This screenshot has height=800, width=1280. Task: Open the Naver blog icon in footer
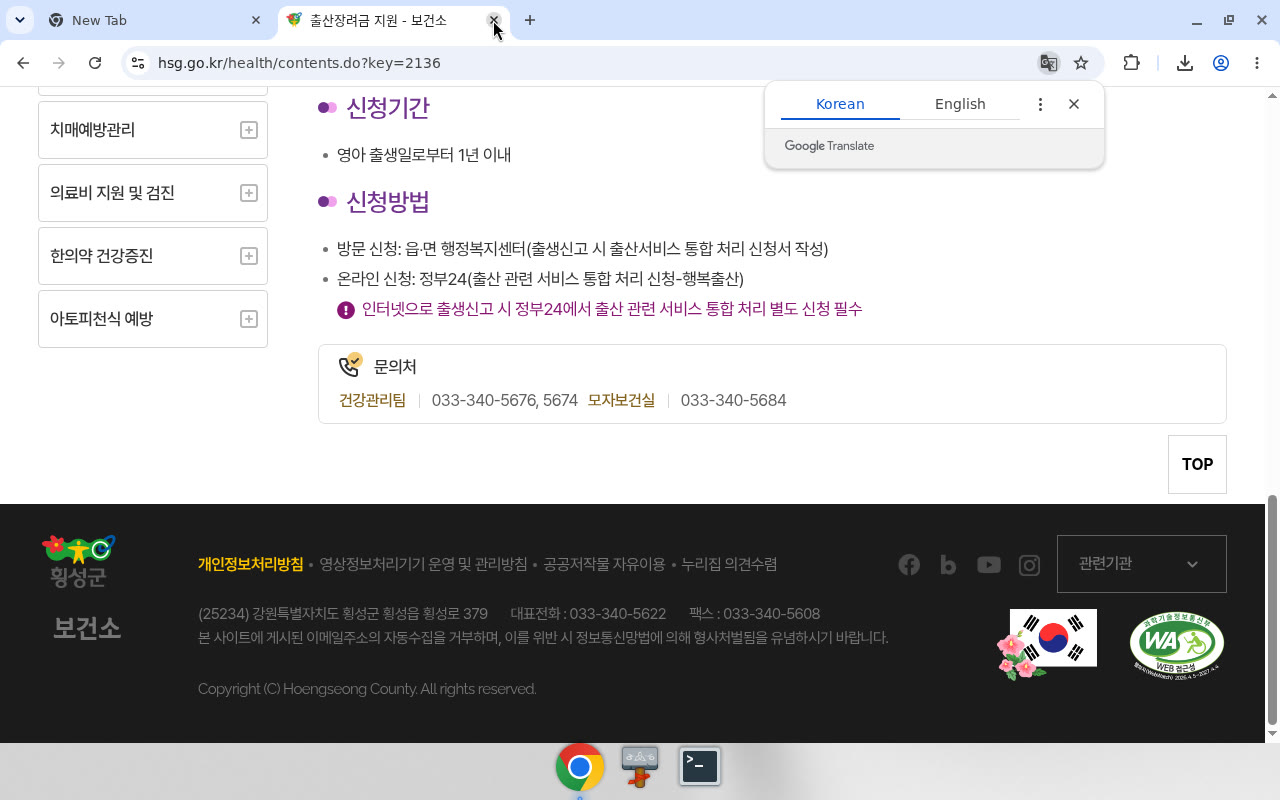click(948, 565)
